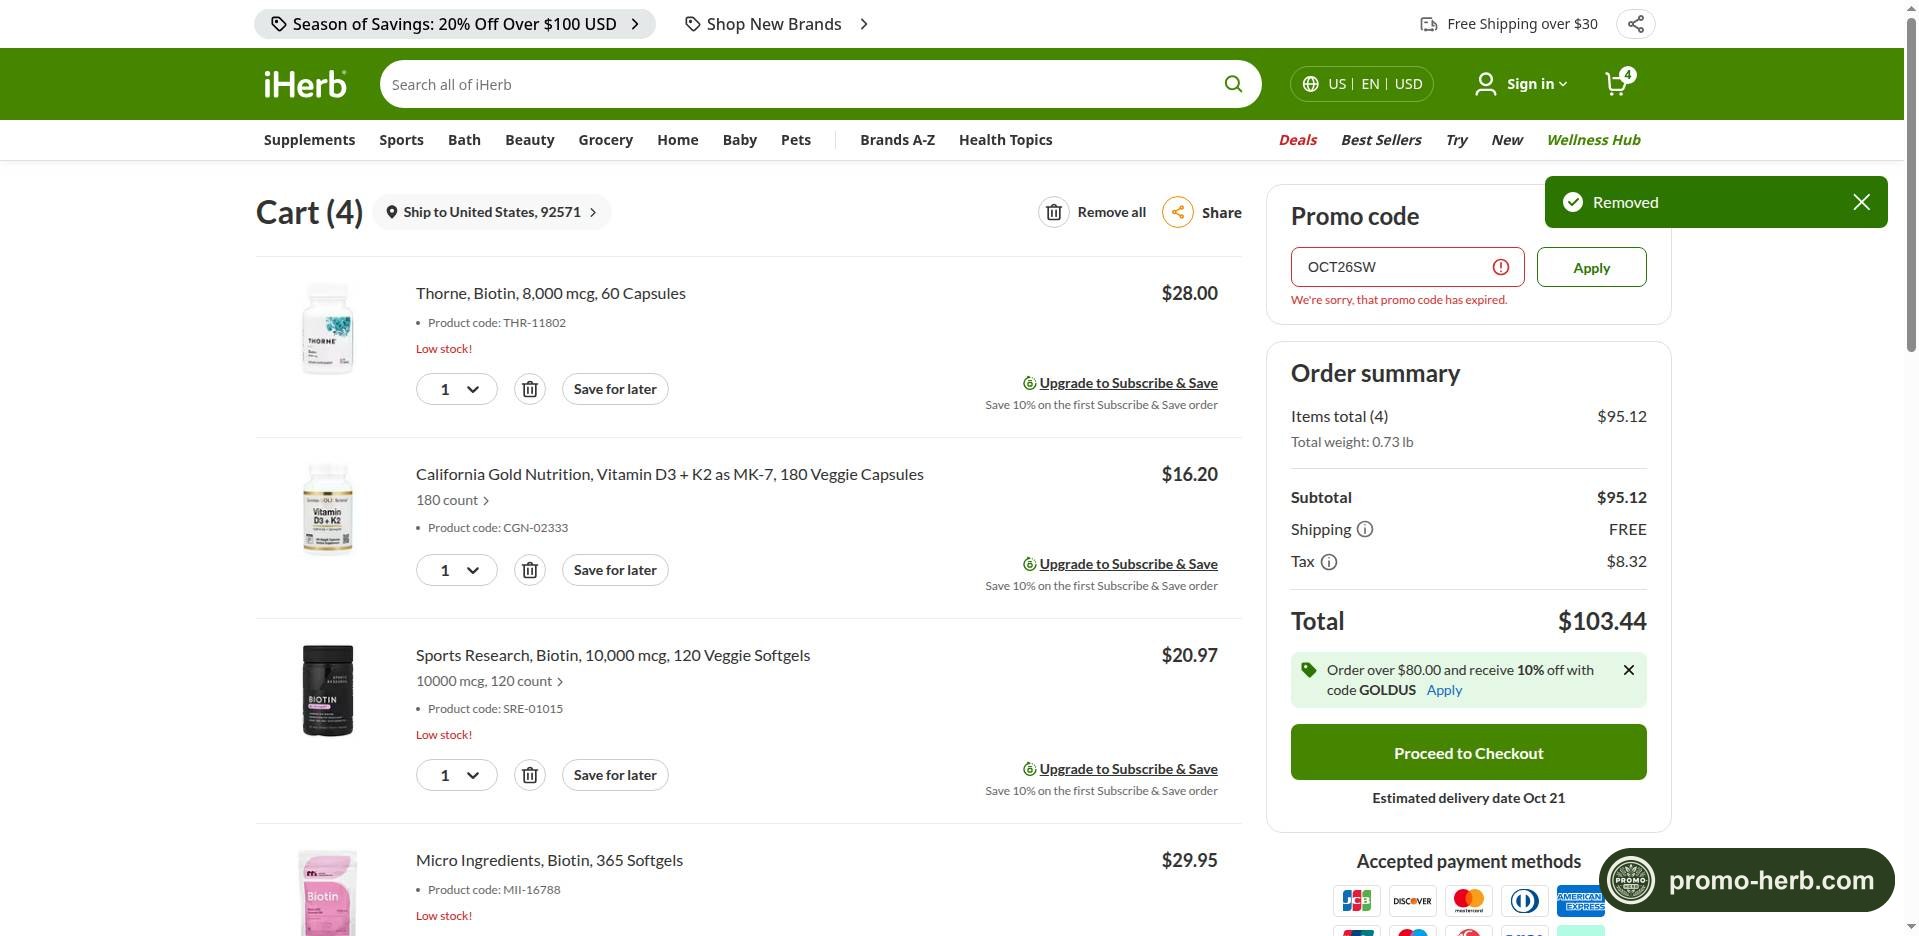Click the Remove all trash icon

coord(1054,212)
